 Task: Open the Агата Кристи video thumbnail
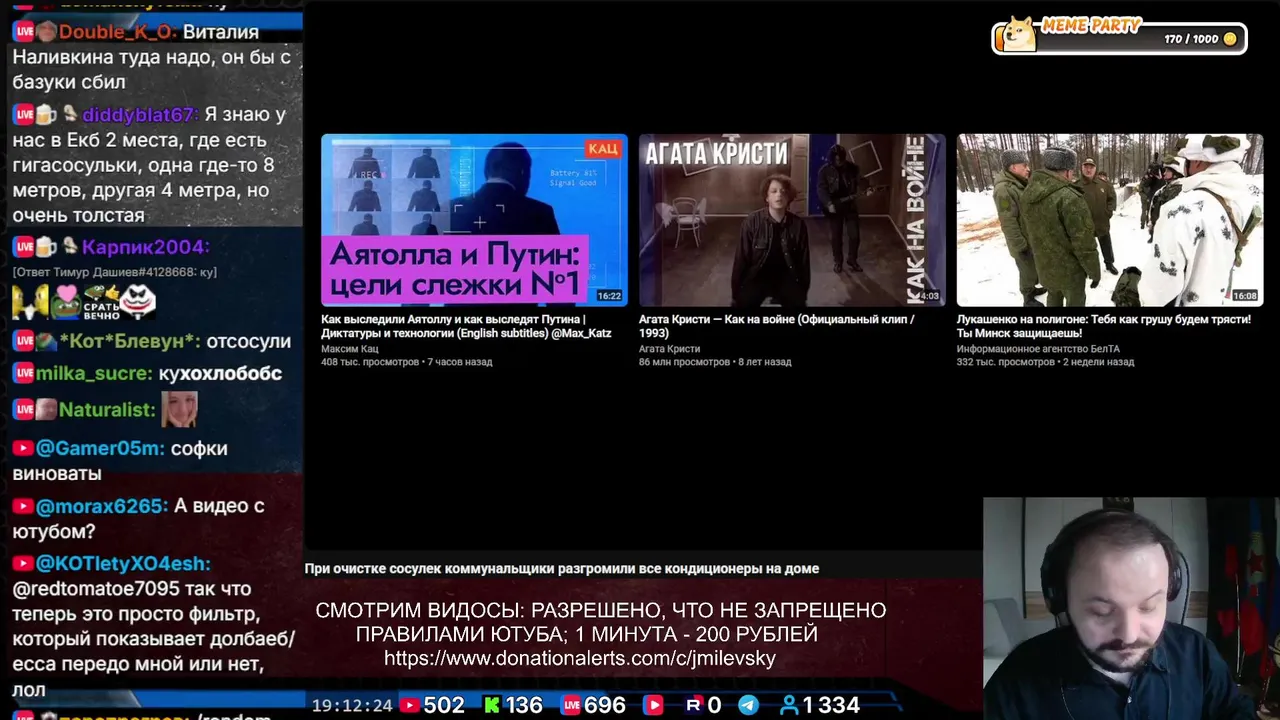click(792, 220)
